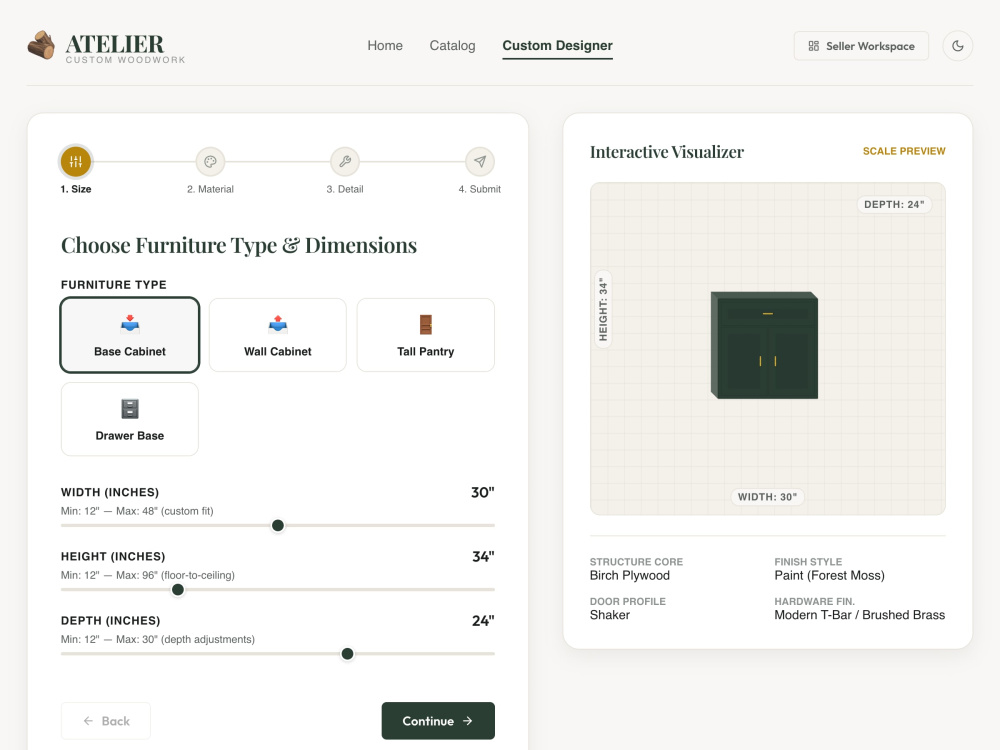Screen dimensions: 1000x750
Task: Click the Birch Plywood structure value
Action: (x=629, y=575)
